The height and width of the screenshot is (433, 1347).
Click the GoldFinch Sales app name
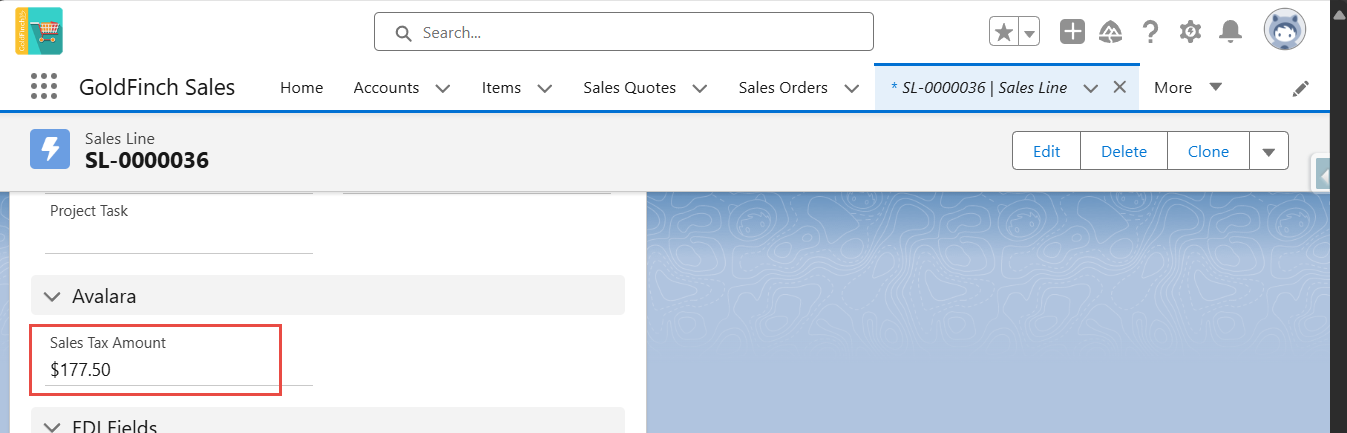tap(157, 87)
